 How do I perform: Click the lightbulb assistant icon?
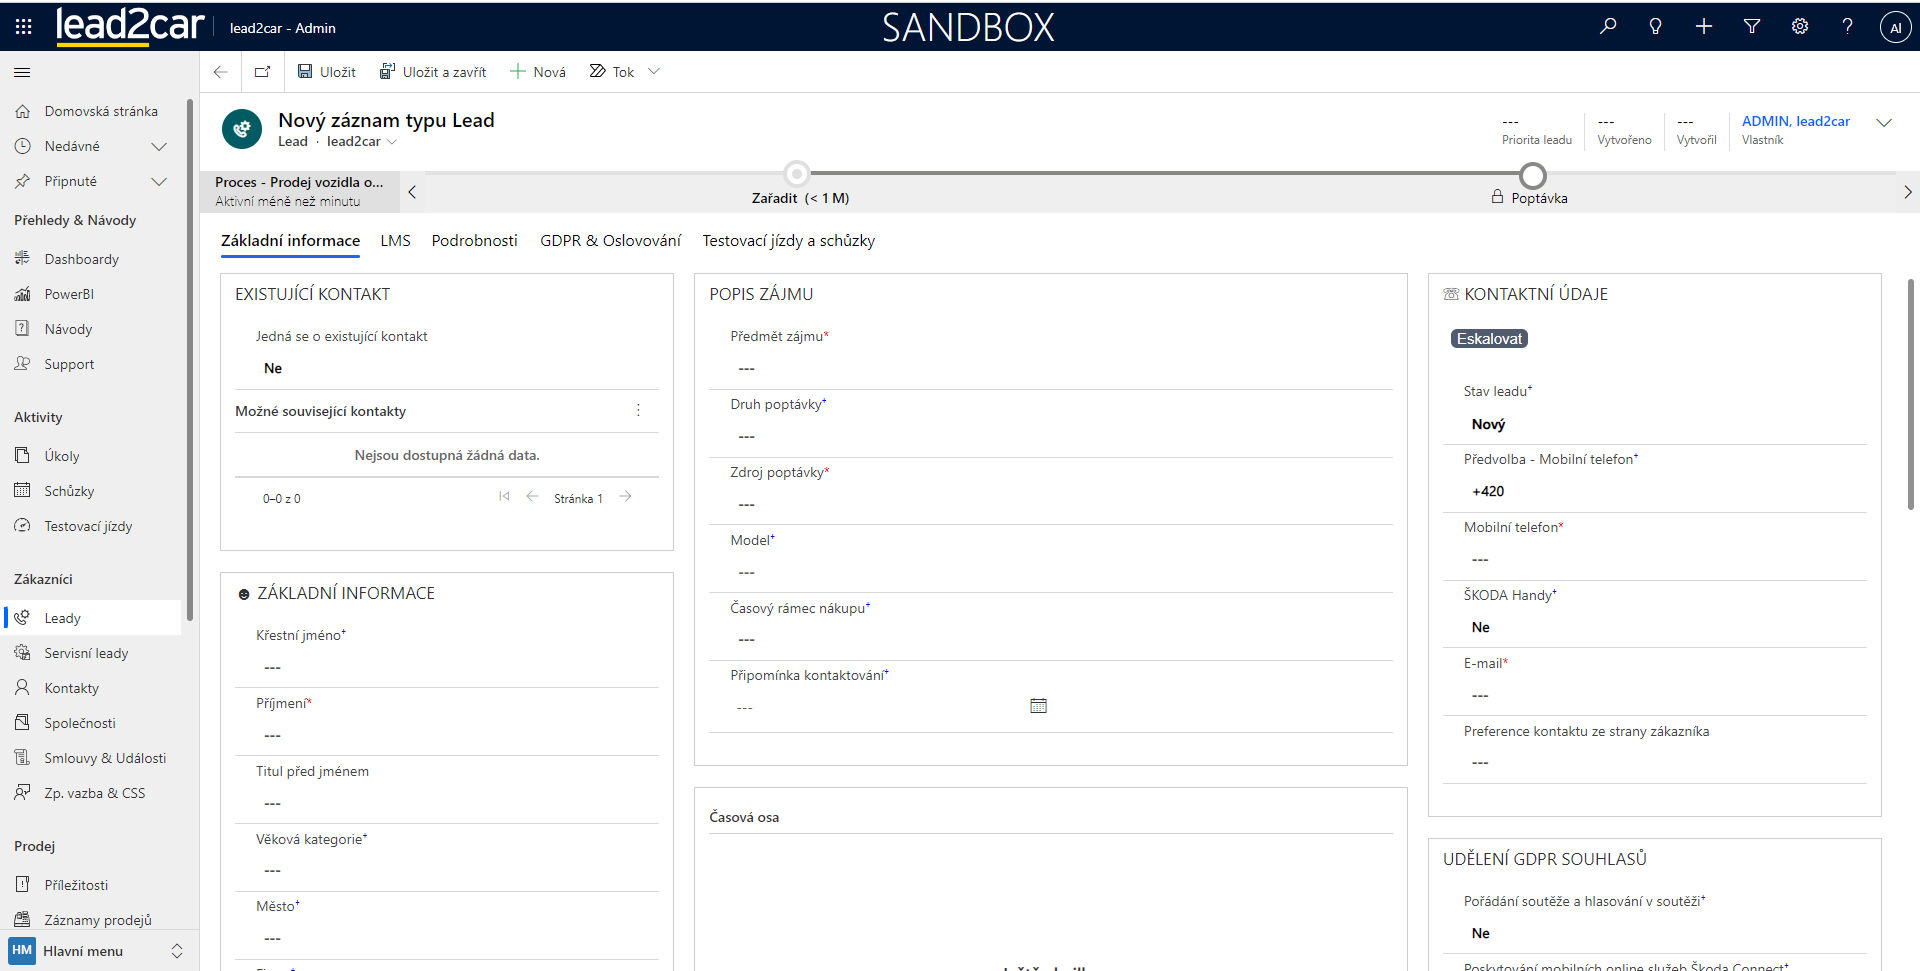pos(1656,27)
